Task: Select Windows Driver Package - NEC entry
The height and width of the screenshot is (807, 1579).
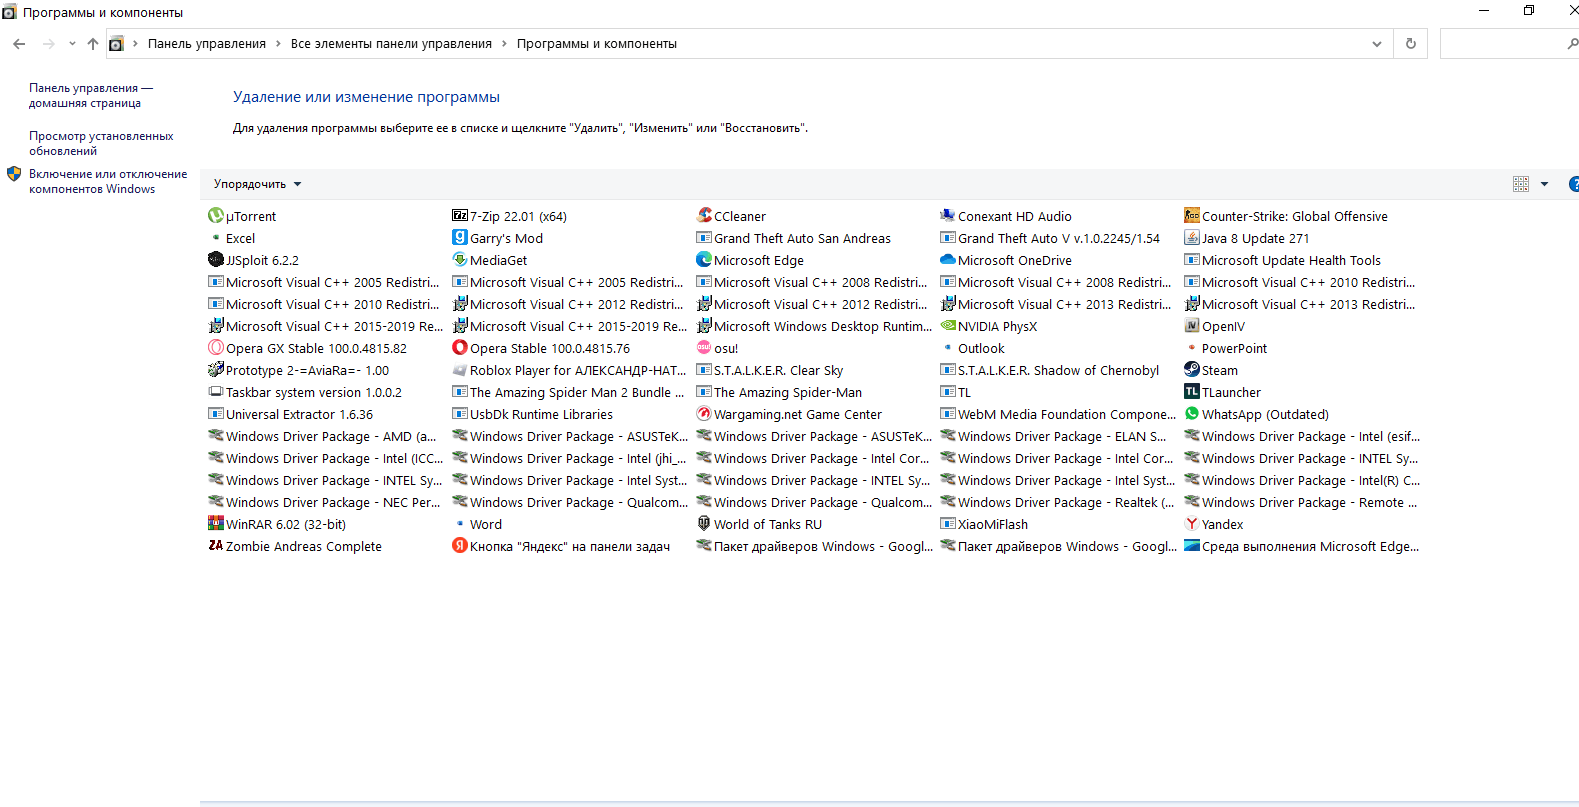Action: [x=324, y=502]
